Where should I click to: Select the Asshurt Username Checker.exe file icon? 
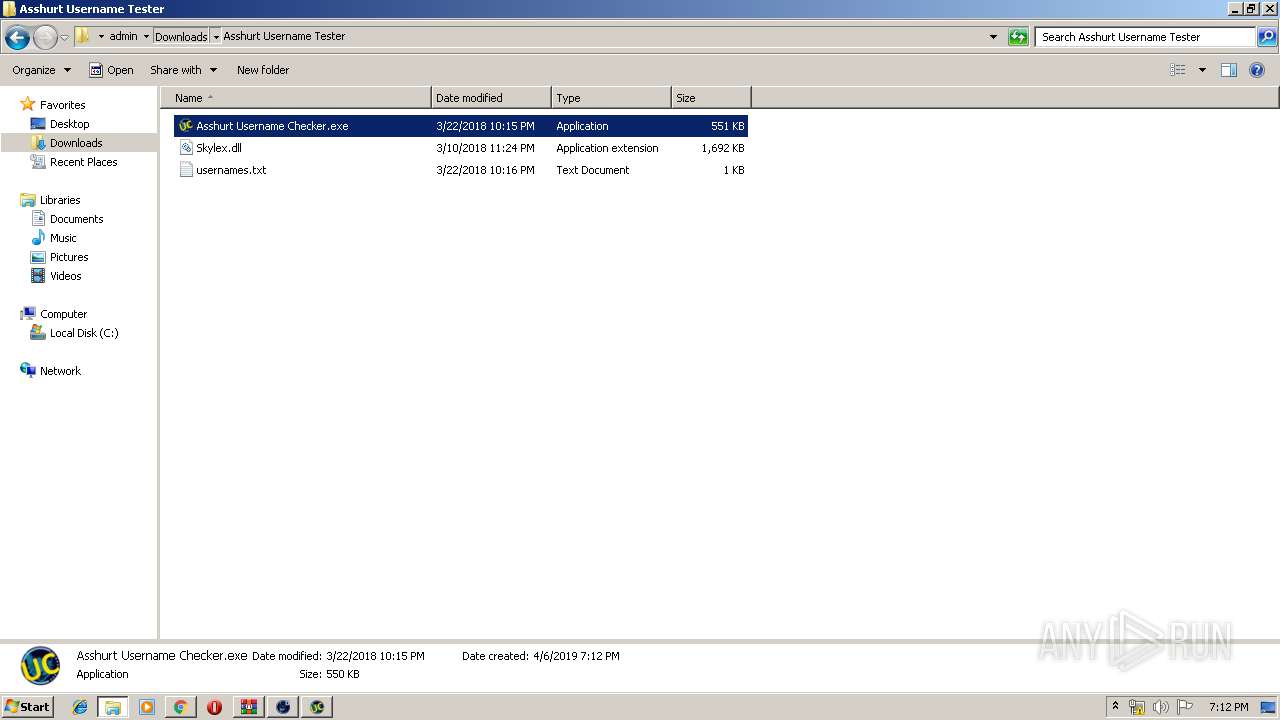tap(185, 126)
